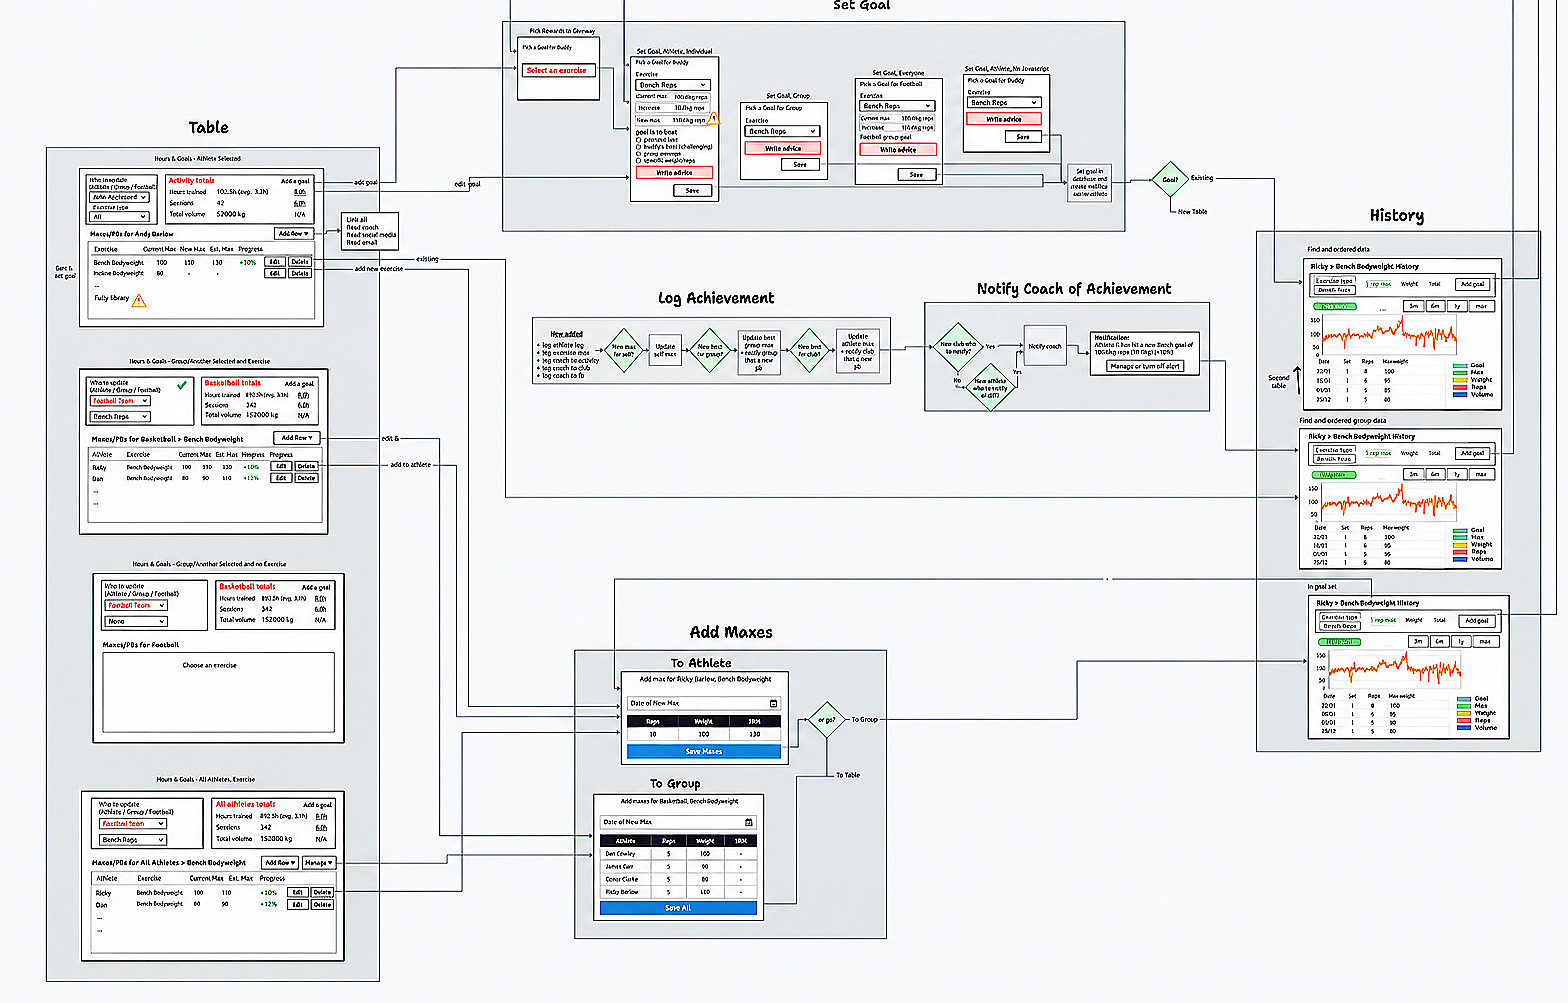The width and height of the screenshot is (1568, 1003).
Task: Open calendar icon in To Athlete date field
Action: (773, 703)
